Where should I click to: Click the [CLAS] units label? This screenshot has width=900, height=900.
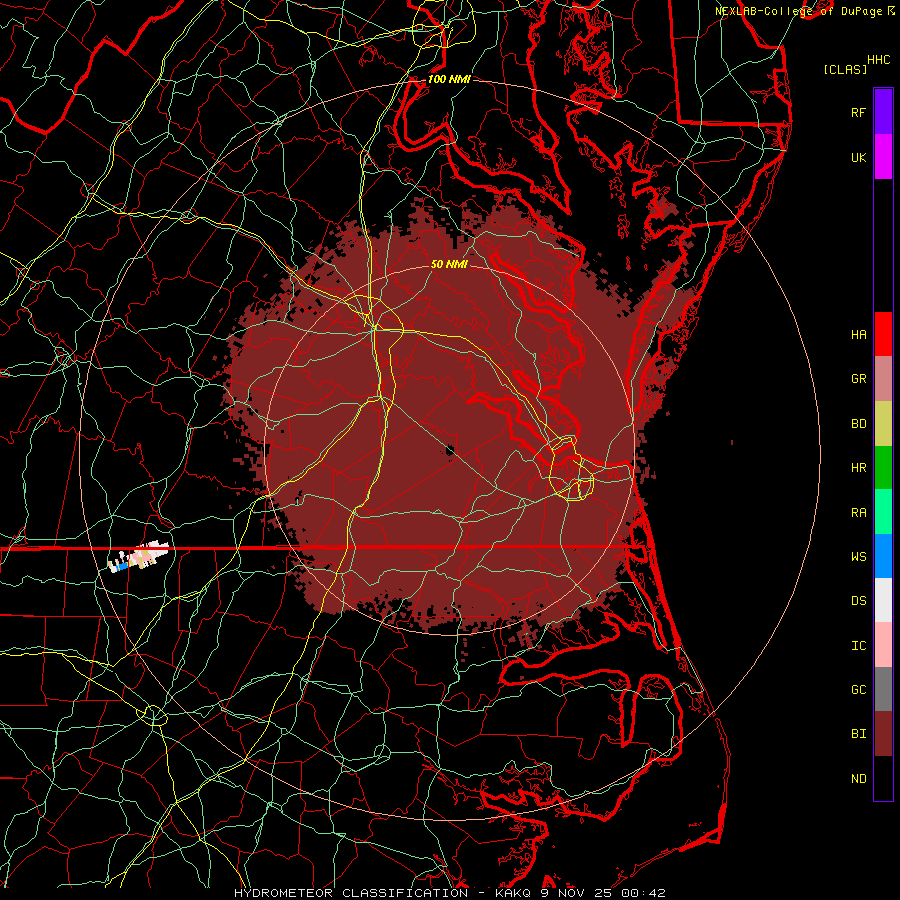[x=845, y=70]
